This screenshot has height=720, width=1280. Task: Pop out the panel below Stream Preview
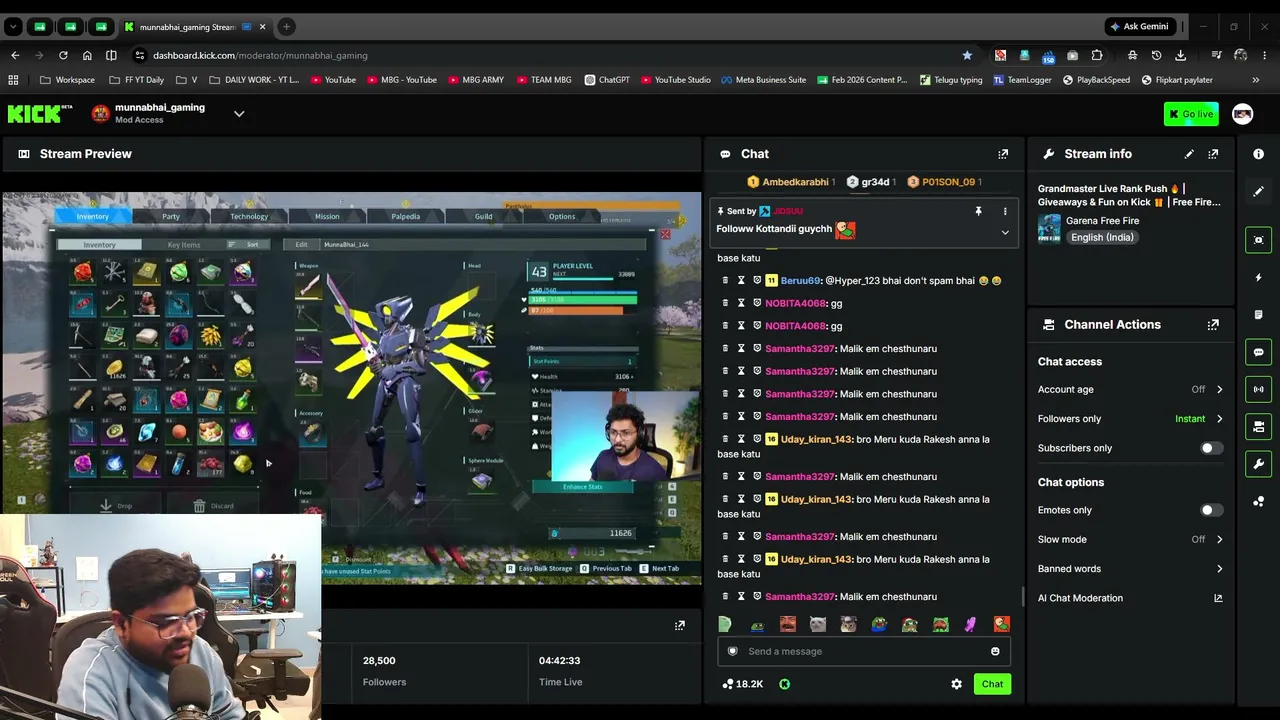tap(680, 625)
